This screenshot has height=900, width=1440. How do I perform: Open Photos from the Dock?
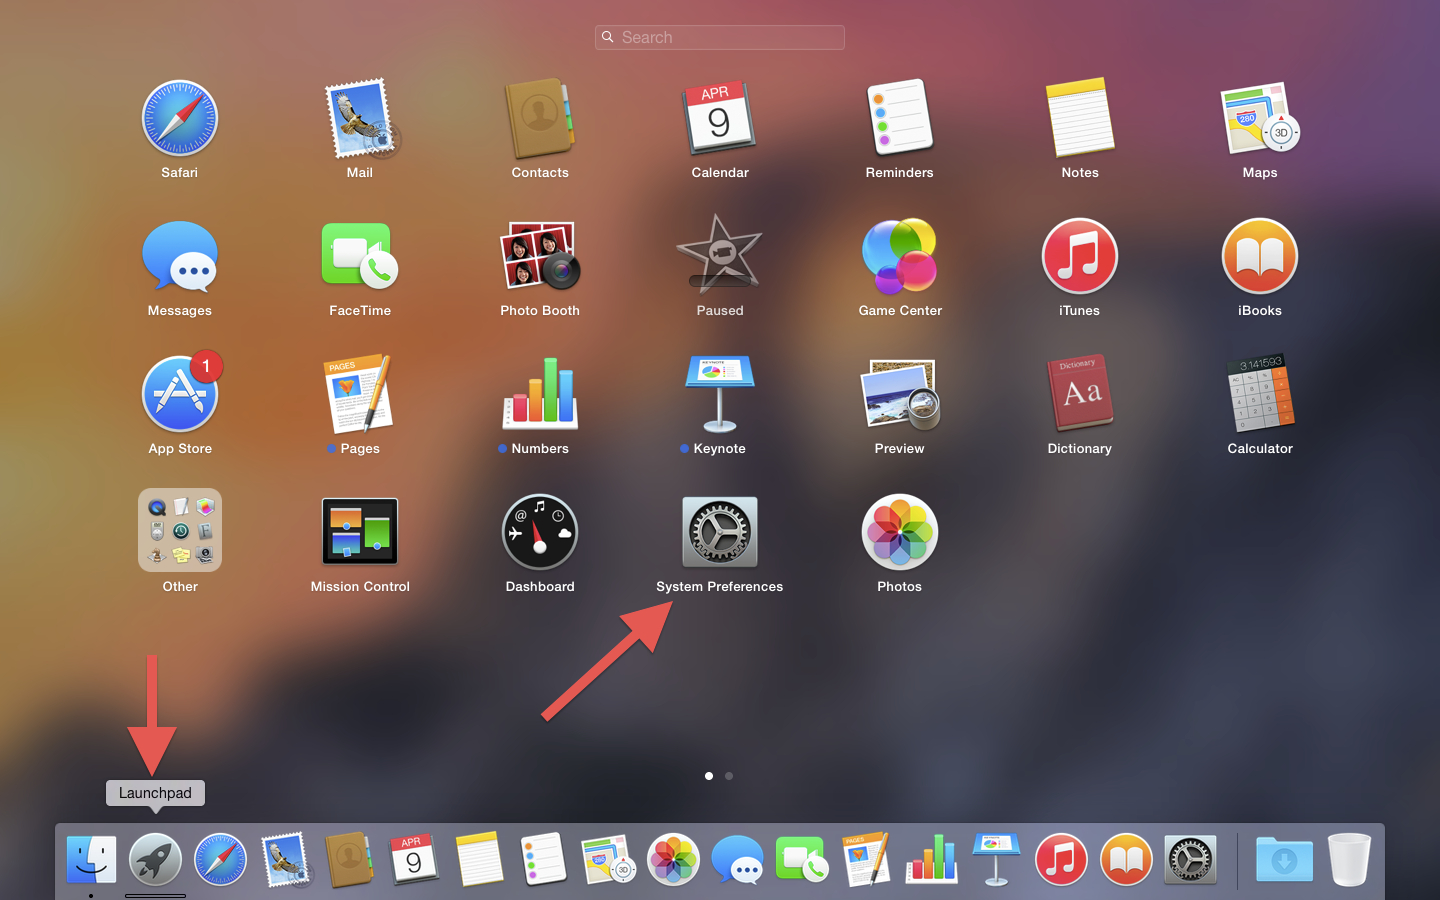click(x=673, y=859)
